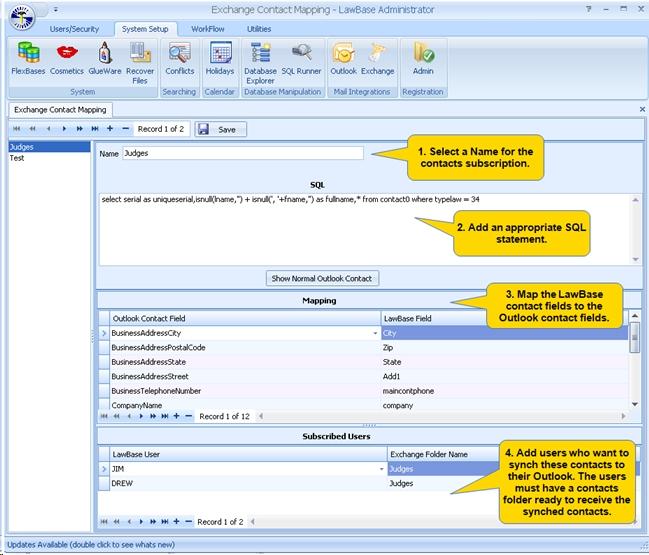Select the City LawBase field cell
The height and width of the screenshot is (555, 649).
pyautogui.click(x=505, y=333)
